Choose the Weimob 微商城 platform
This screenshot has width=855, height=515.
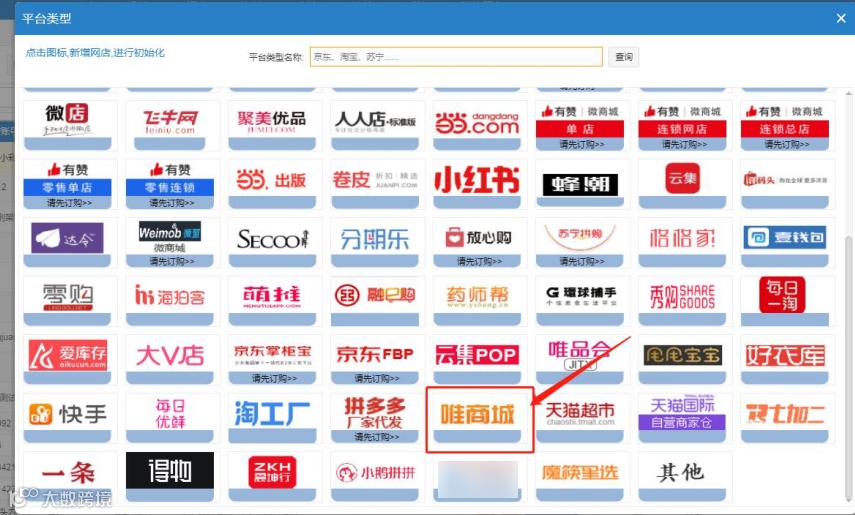click(x=170, y=242)
